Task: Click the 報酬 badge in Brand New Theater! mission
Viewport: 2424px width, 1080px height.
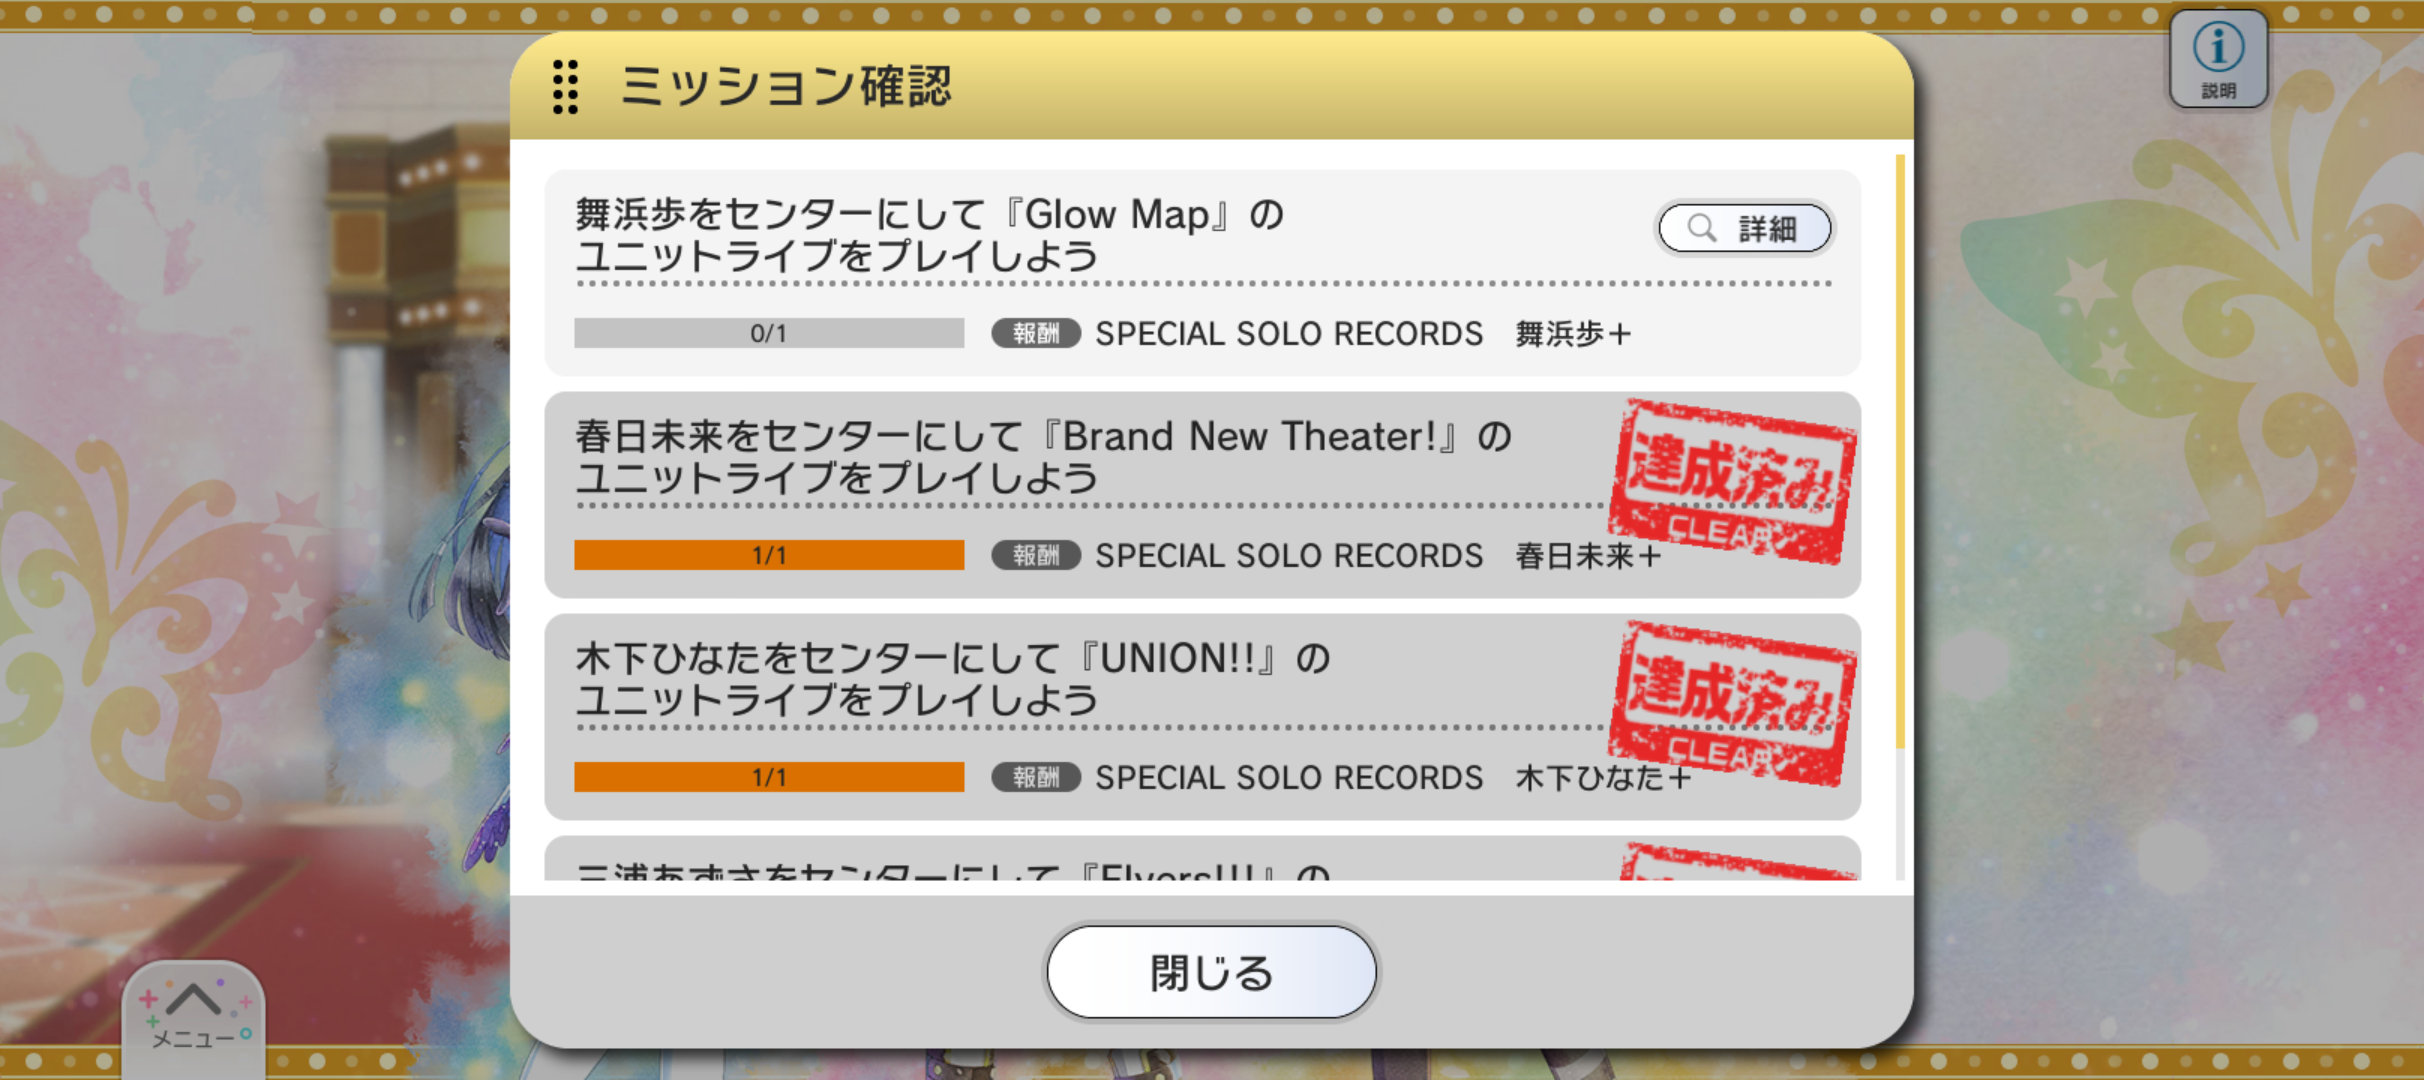Action: (1036, 555)
